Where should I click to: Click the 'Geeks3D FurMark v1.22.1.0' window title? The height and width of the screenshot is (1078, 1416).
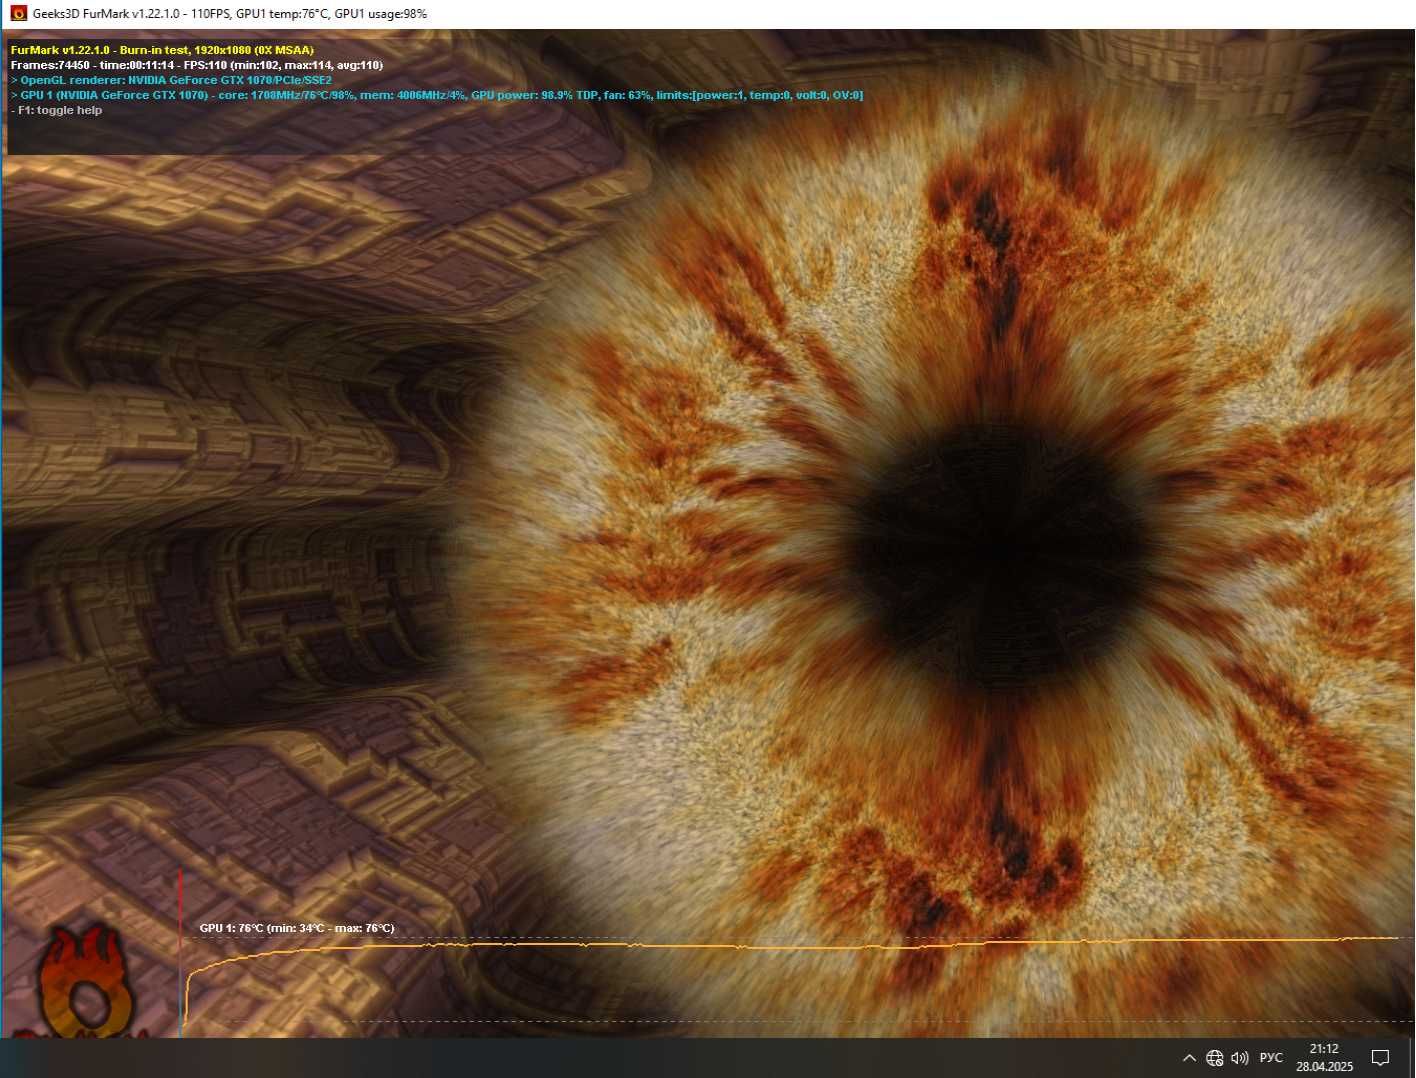[x=230, y=14]
